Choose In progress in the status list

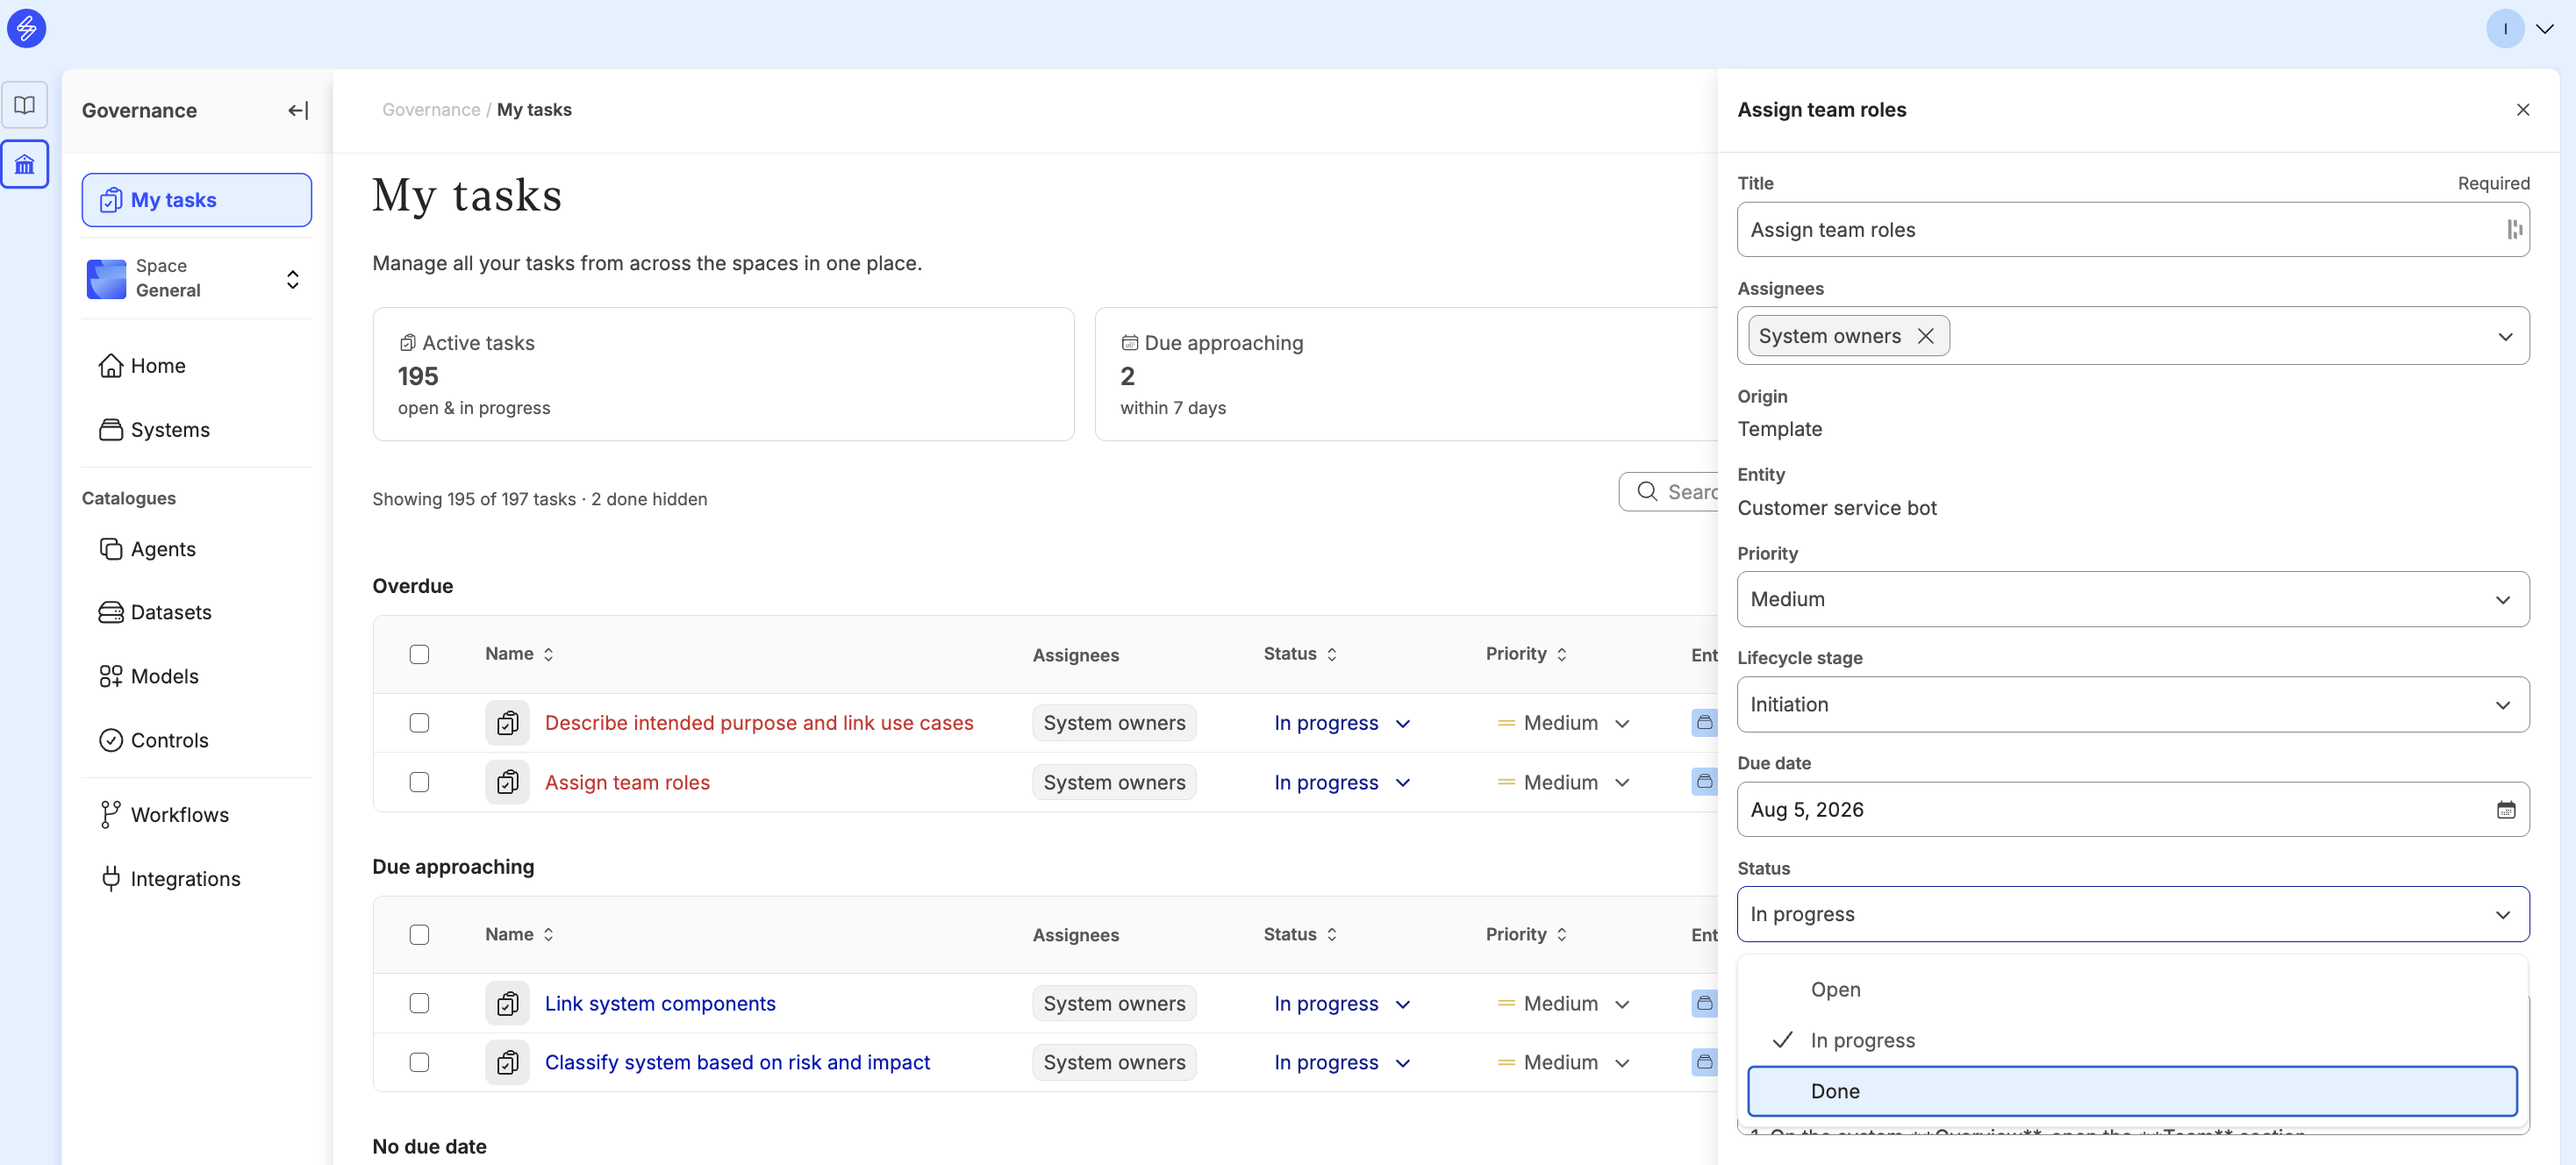point(2132,1040)
